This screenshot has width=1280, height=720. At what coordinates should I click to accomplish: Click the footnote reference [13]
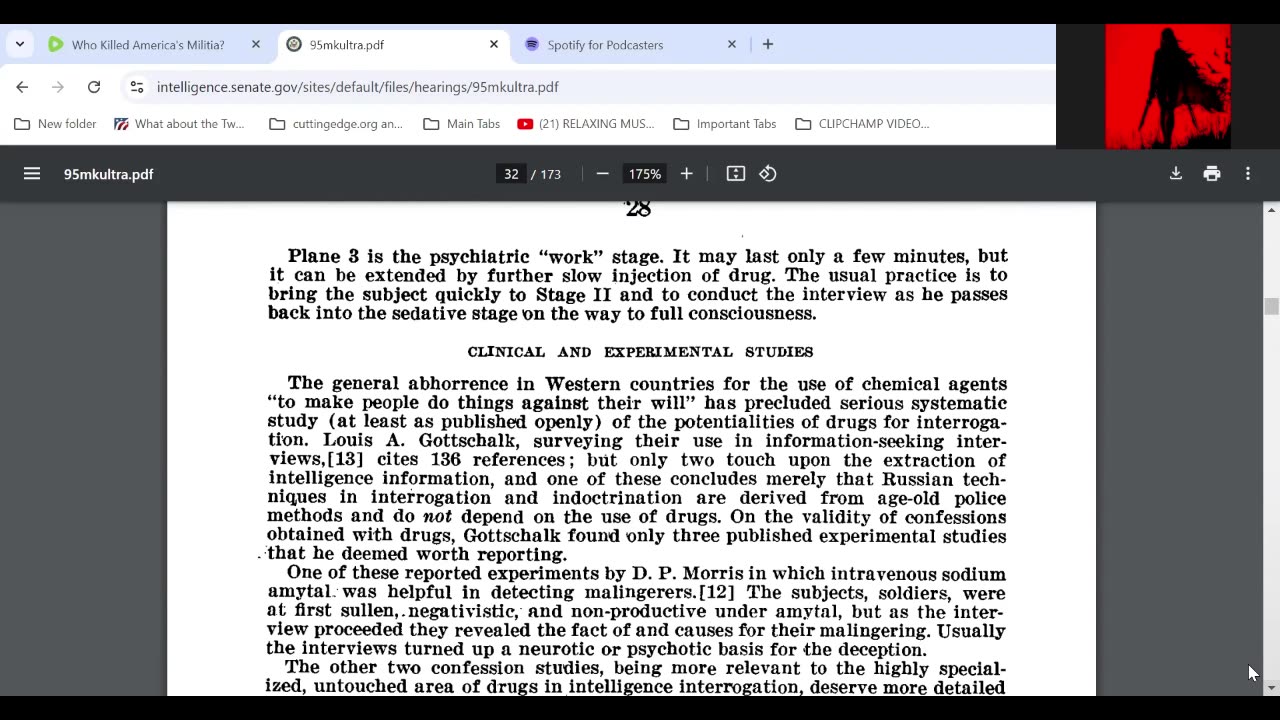pos(345,460)
